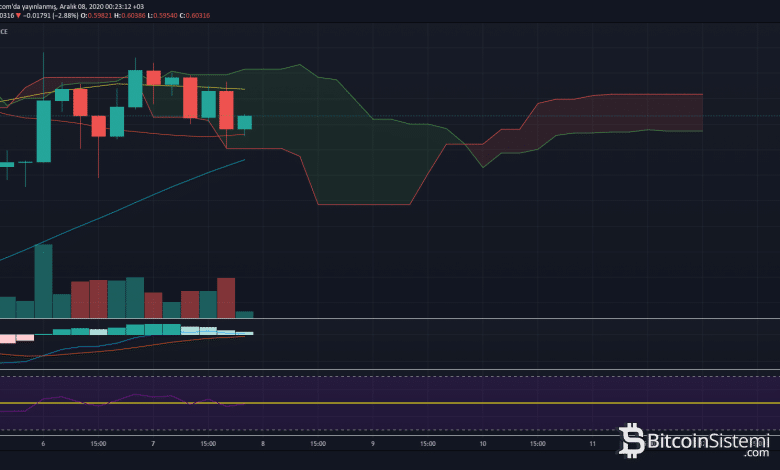Click date label 11 on time axis
Screen dimensions: 780x470
click(x=592, y=443)
